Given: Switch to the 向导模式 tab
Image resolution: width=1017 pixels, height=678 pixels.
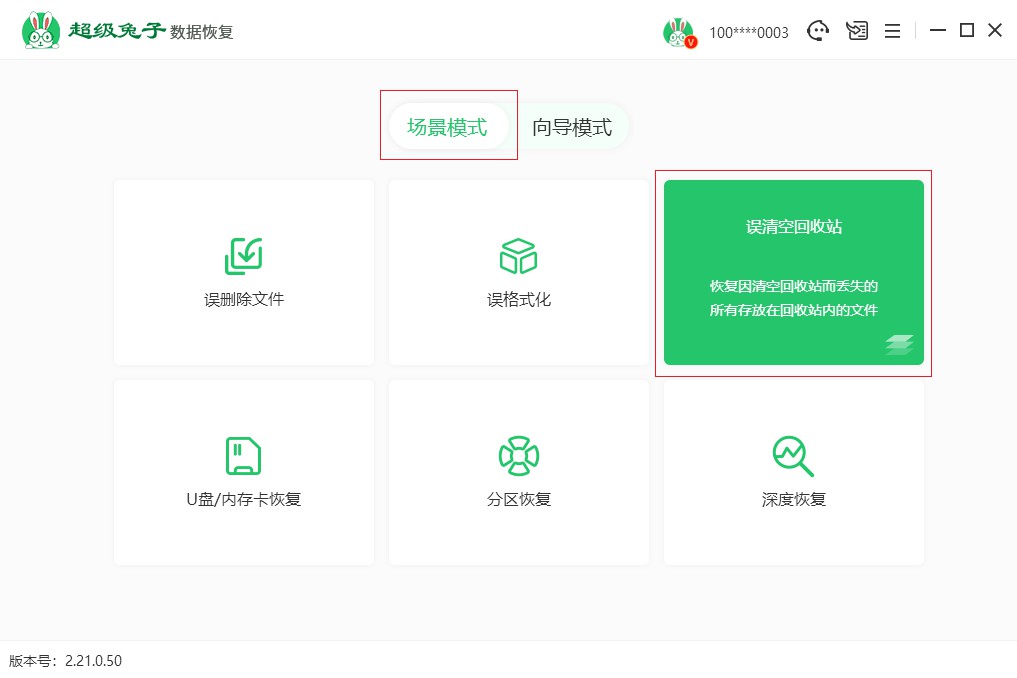Looking at the screenshot, I should tap(572, 127).
